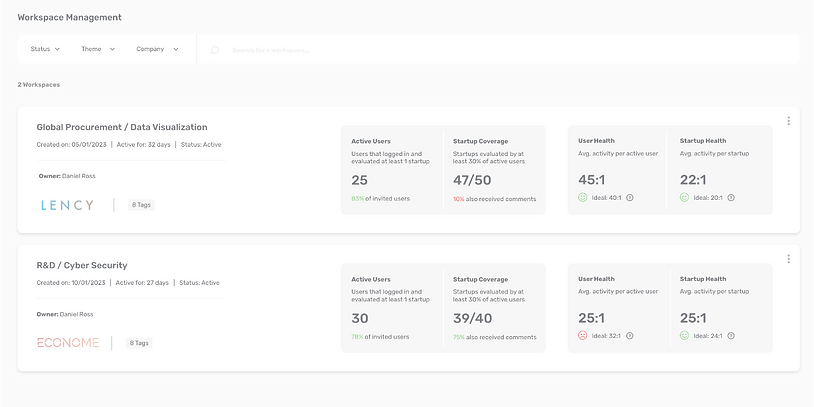This screenshot has width=814, height=407.
Task: Click the Active Users value 30
Action: 360,318
